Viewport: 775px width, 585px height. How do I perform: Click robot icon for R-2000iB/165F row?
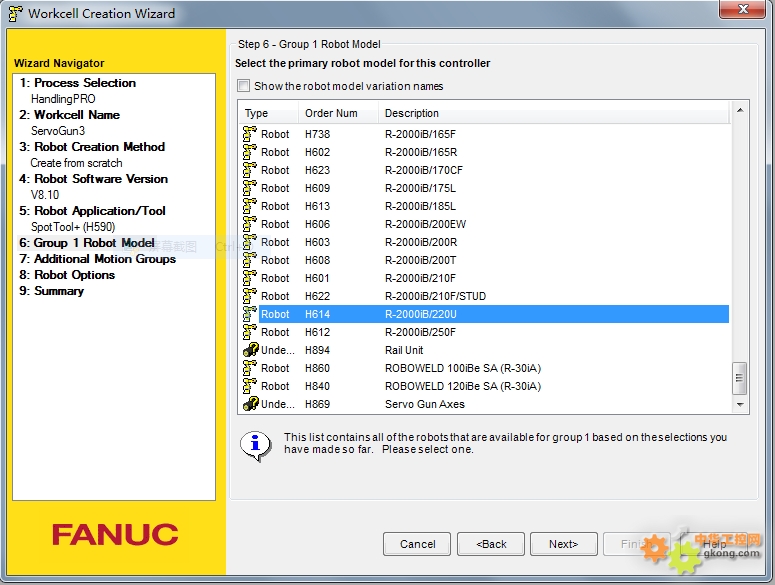[x=250, y=134]
